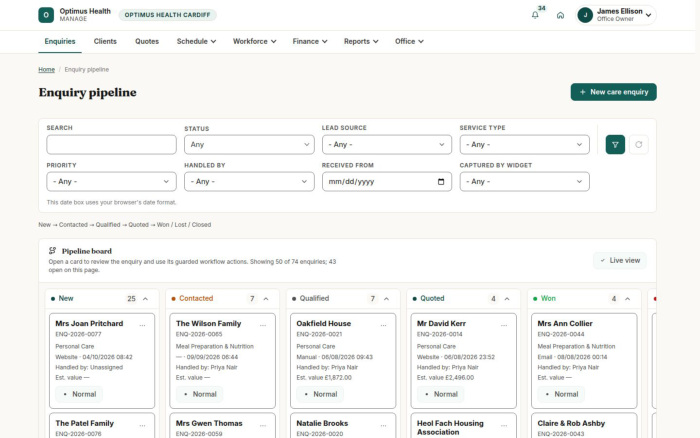Open more options on Mr David Kerr card
The width and height of the screenshot is (700, 438).
[504, 325]
